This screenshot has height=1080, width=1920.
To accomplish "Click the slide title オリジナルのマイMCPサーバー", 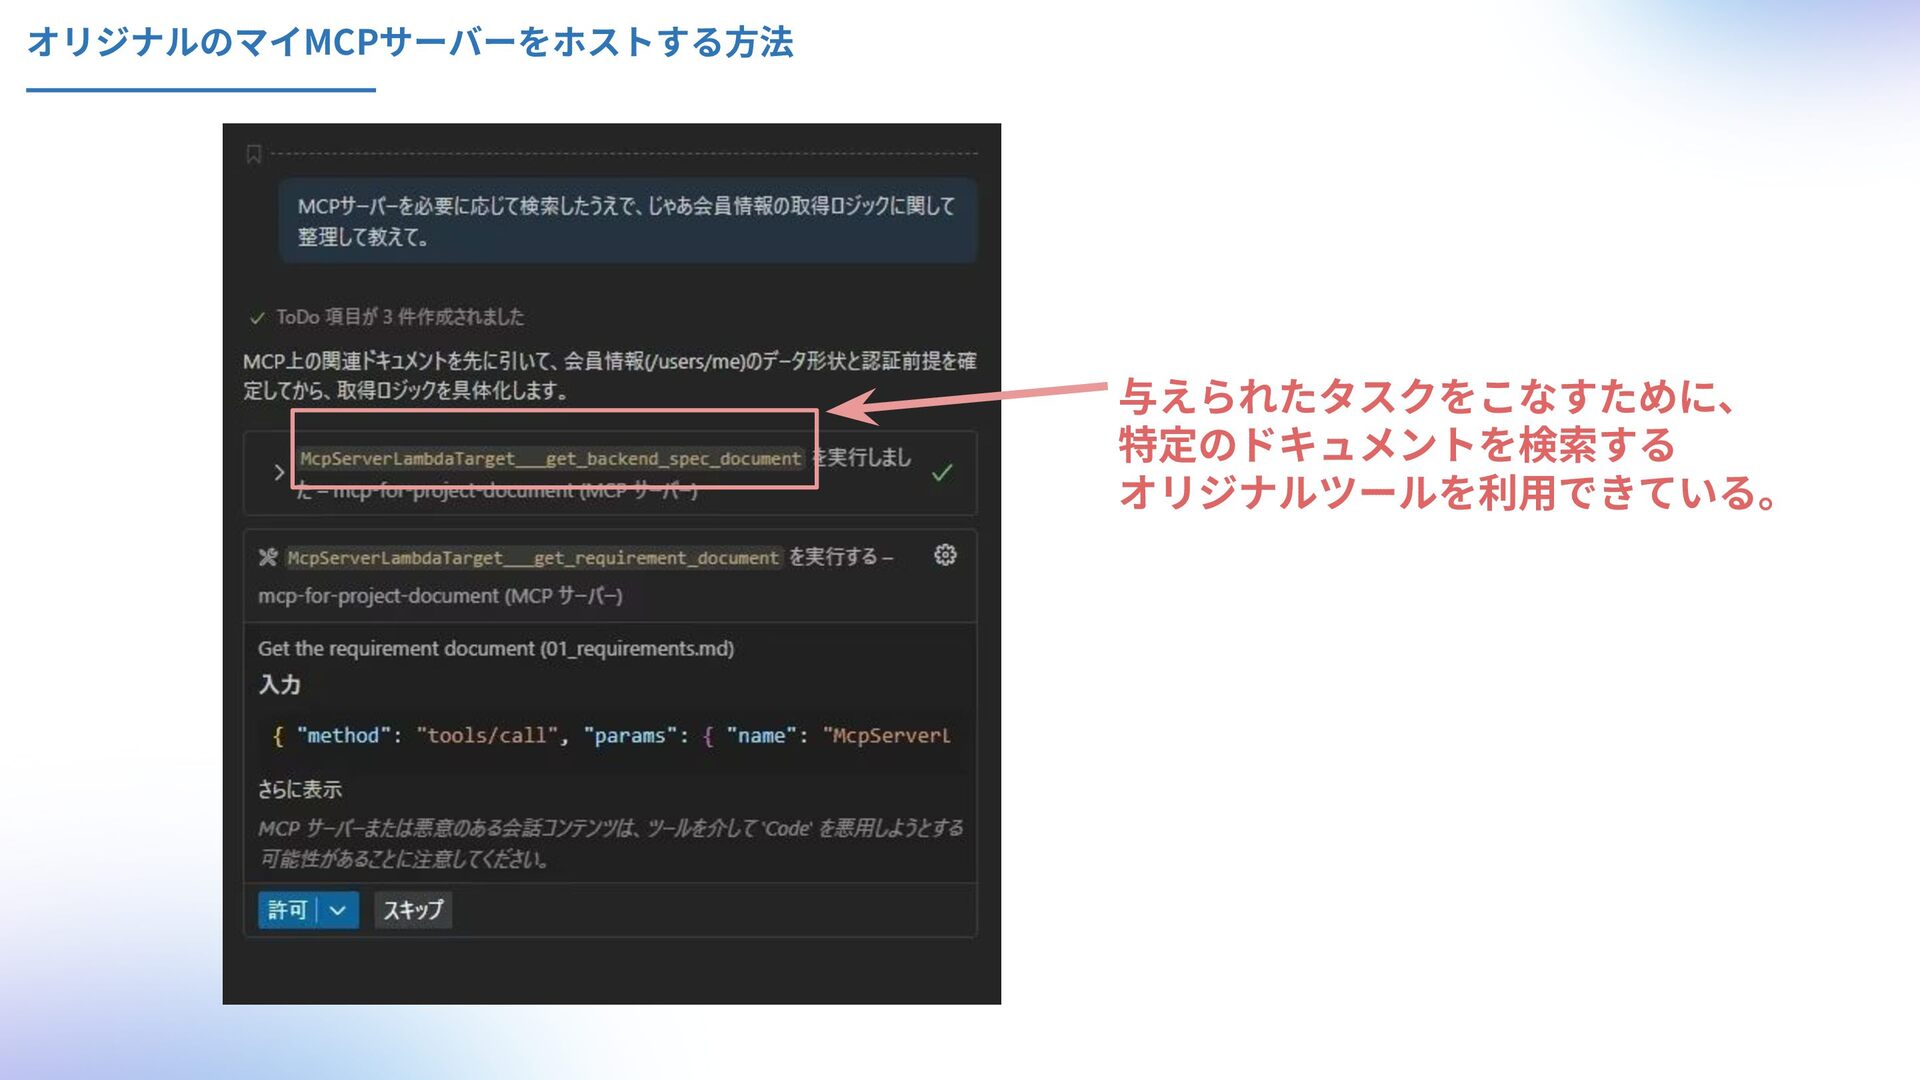I will (410, 43).
